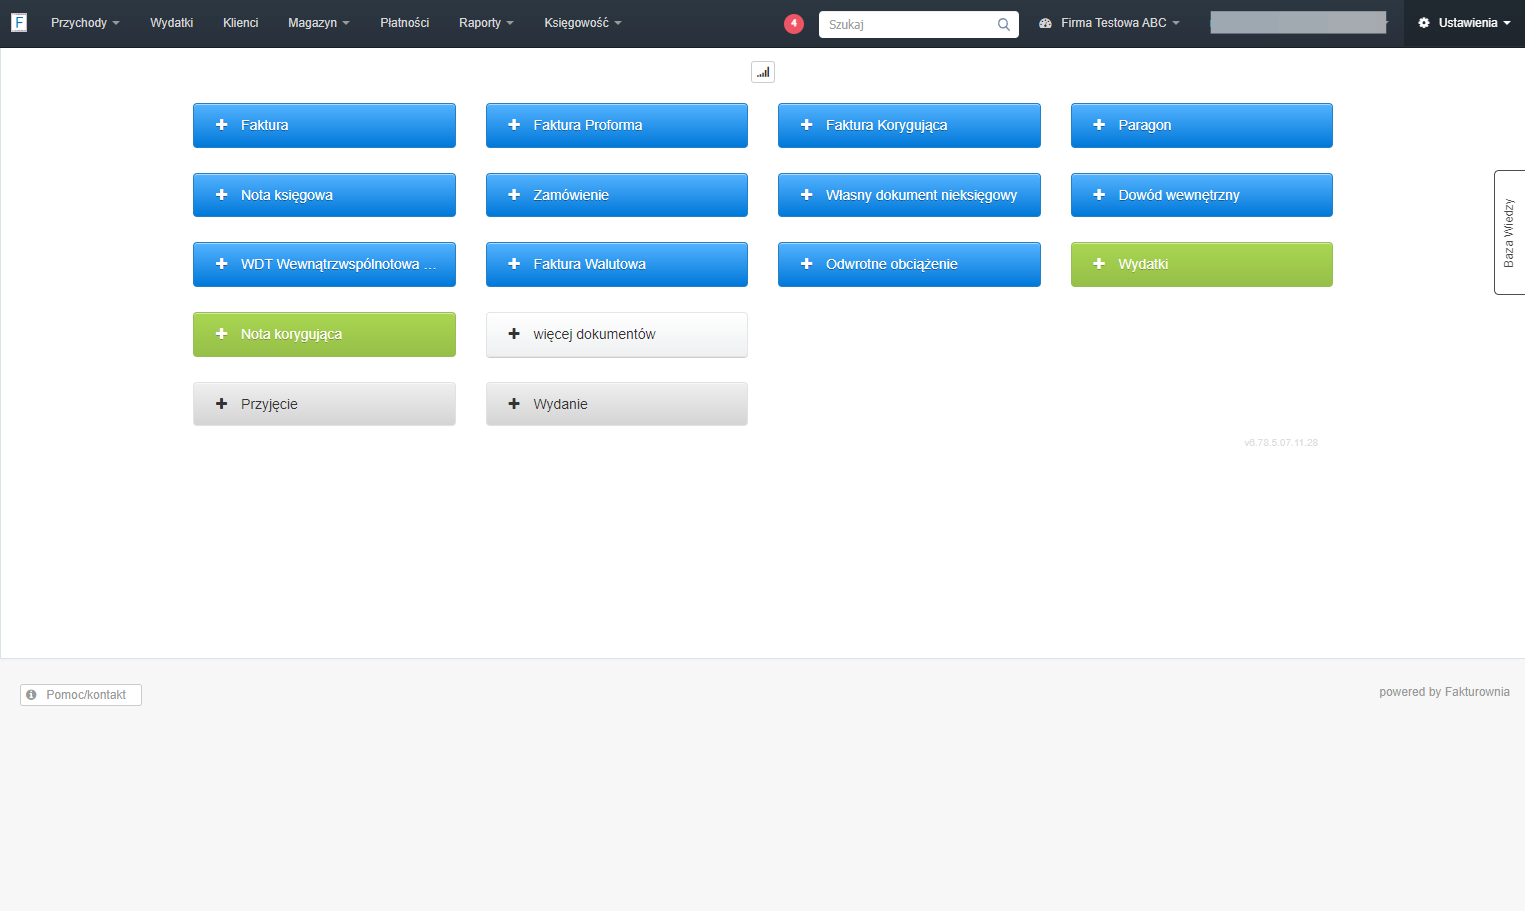Click the dashboard icon beside Firma Testowa ABC
Screen dimensions: 1525x911
(1045, 23)
